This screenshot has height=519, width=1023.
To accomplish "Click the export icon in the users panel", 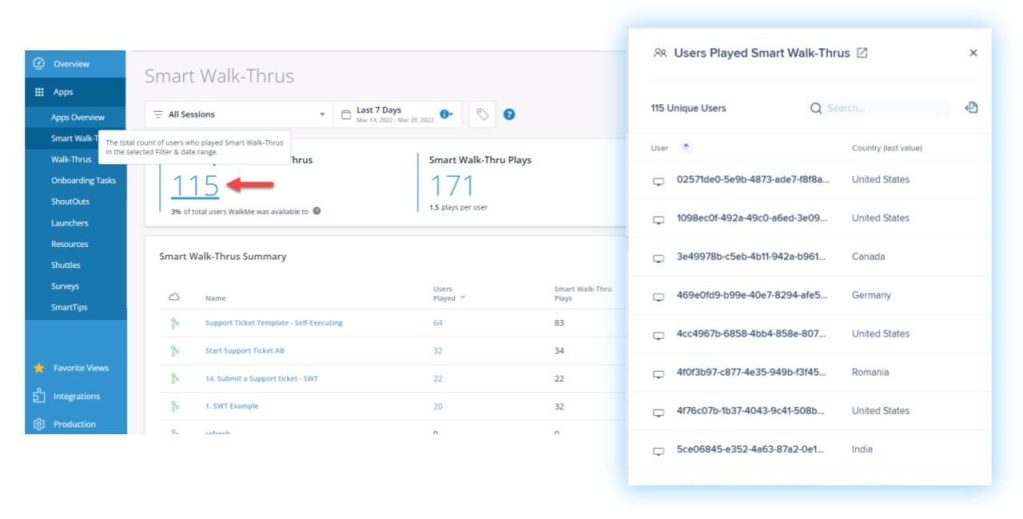I will click(x=971, y=108).
